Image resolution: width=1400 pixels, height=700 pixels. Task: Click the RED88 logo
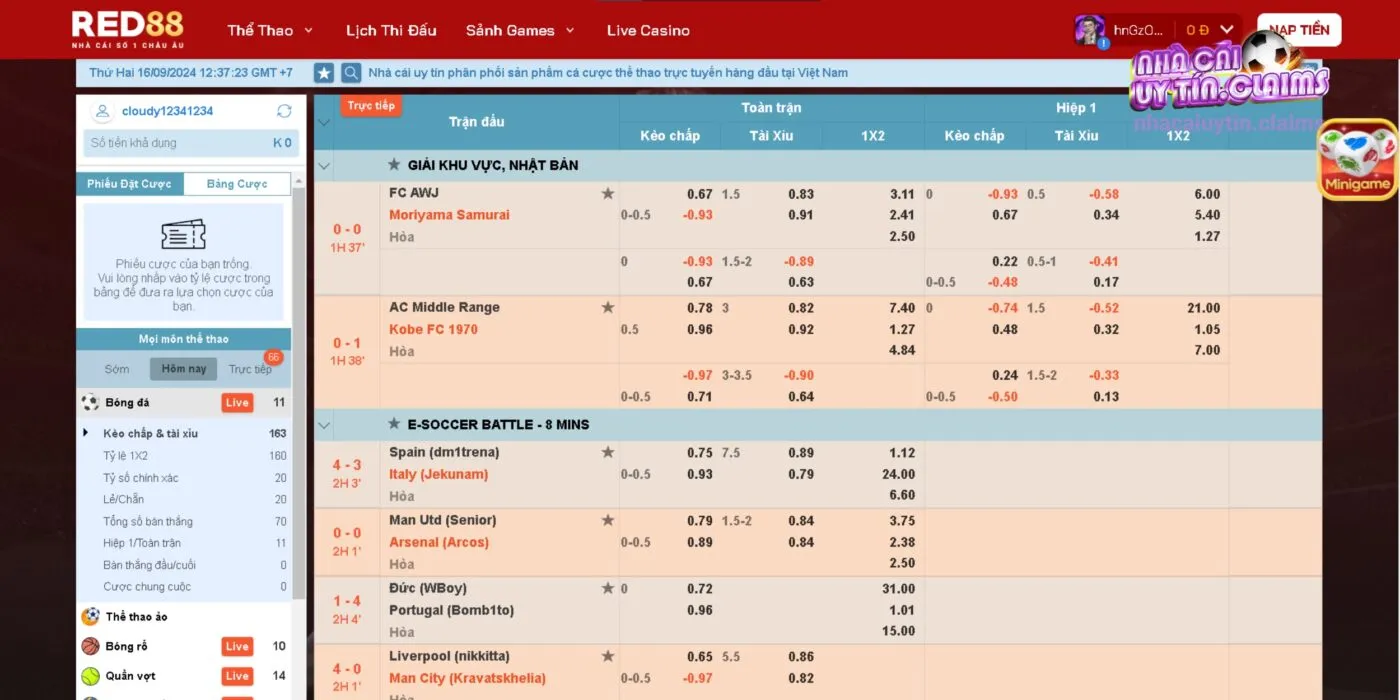(127, 29)
